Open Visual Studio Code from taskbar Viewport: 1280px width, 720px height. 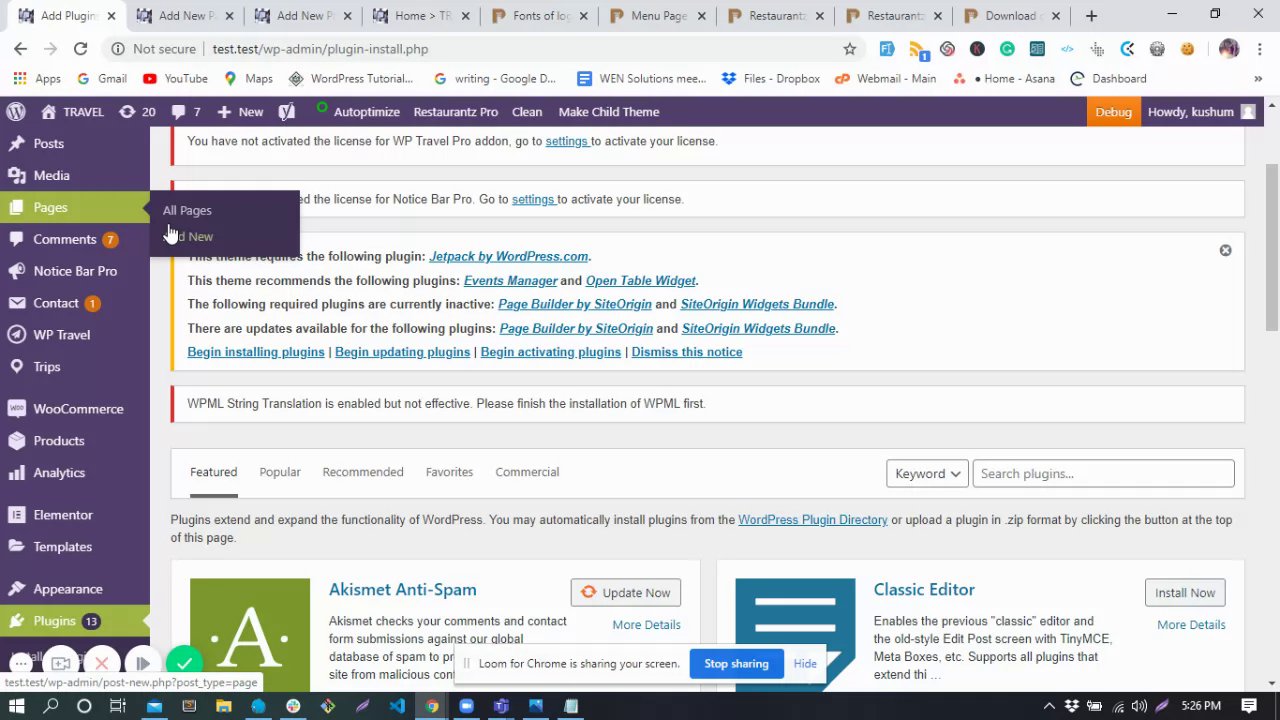pyautogui.click(x=397, y=706)
